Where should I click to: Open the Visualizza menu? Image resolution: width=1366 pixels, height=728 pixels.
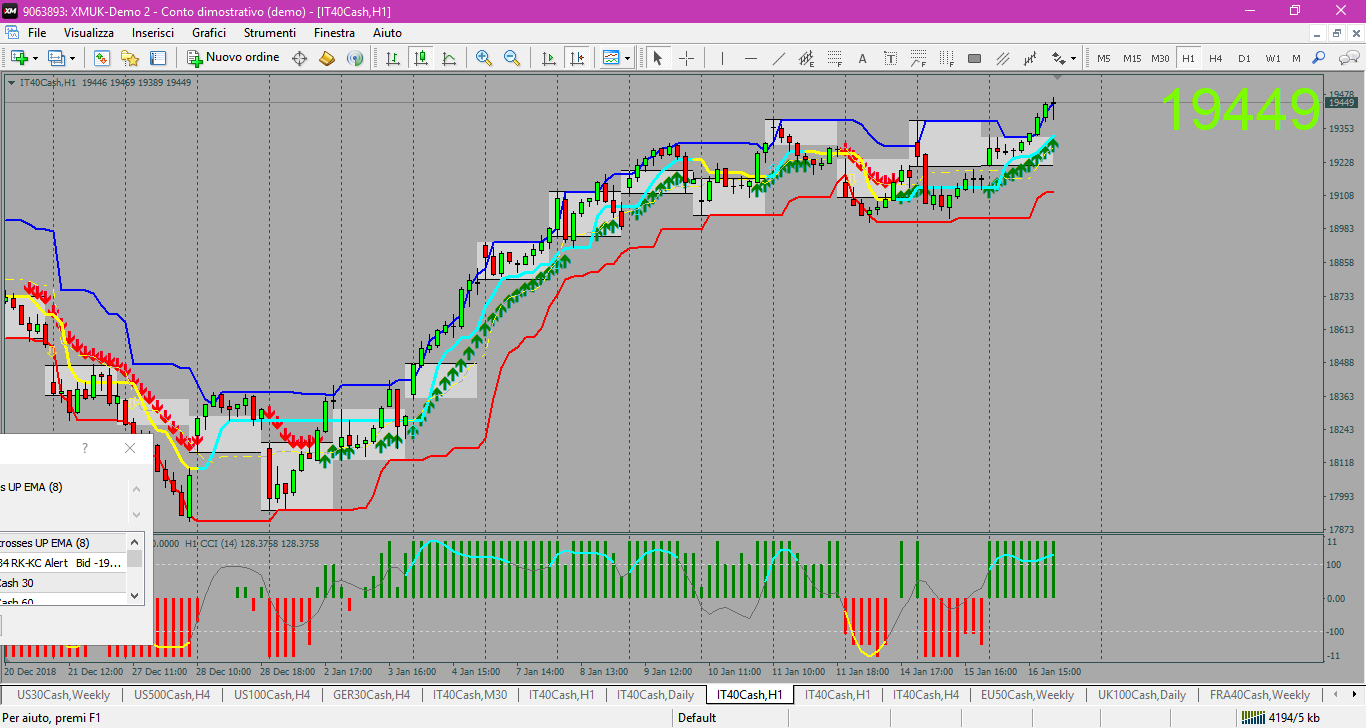click(89, 33)
